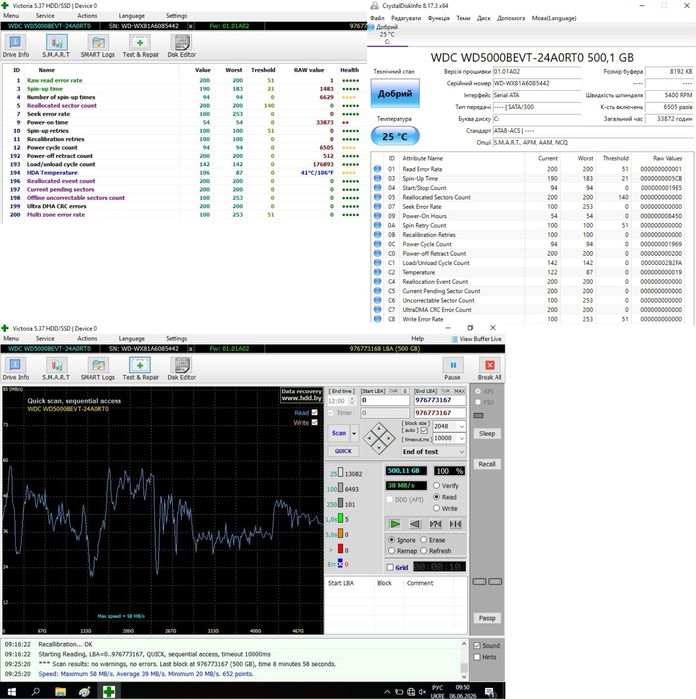Viewport: 696px width, 699px height.
Task: Open the timeout 10000 dropdown
Action: 461,438
